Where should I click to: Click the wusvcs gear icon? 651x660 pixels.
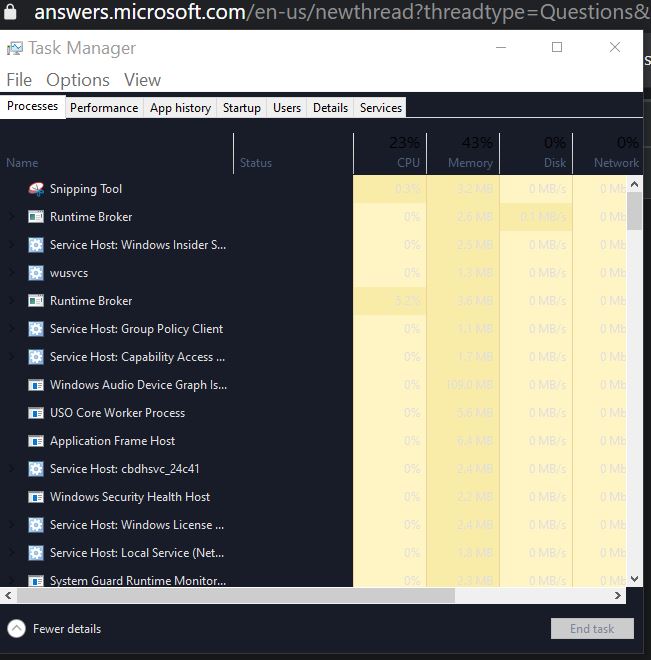(x=36, y=273)
